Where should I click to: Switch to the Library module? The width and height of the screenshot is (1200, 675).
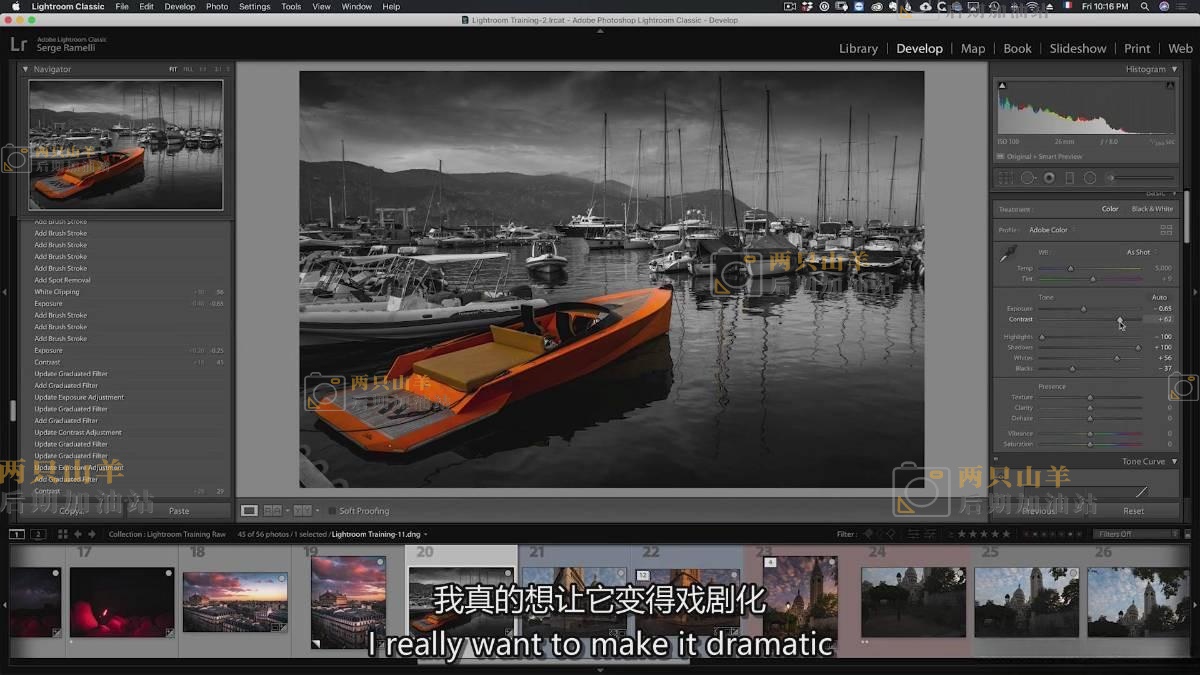click(858, 48)
